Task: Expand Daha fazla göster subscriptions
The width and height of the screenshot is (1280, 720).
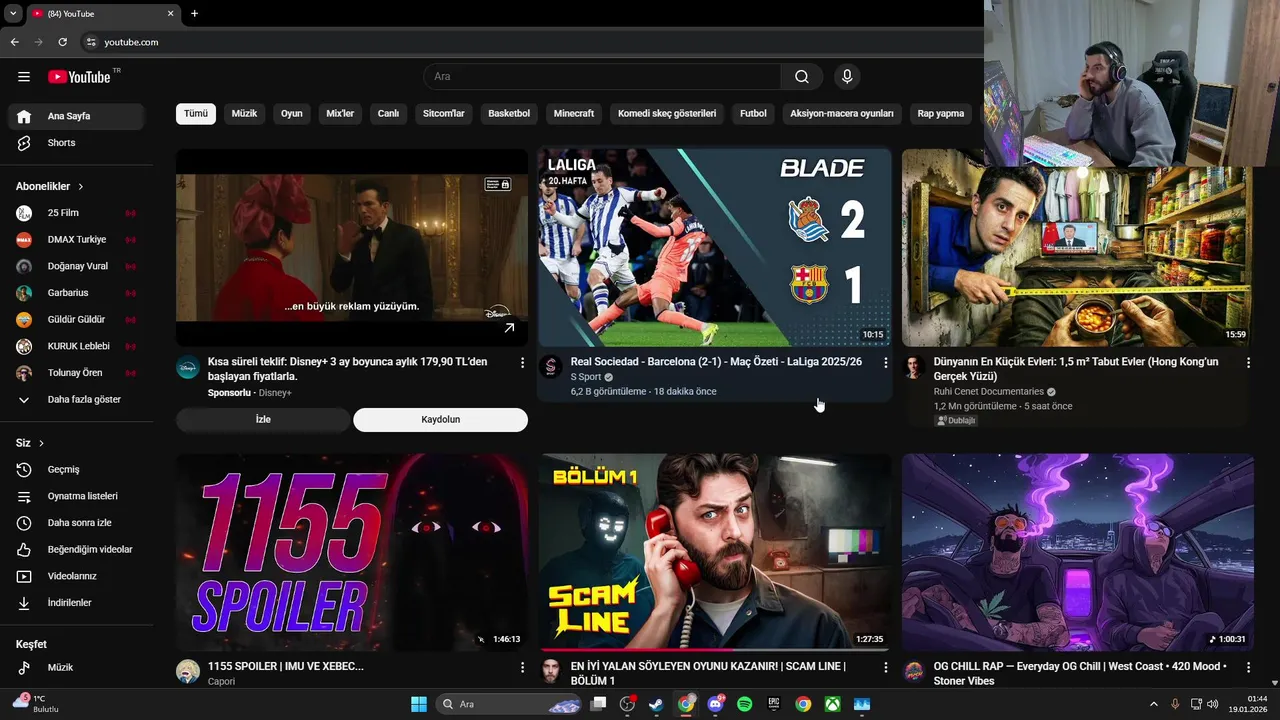Action: [76, 400]
